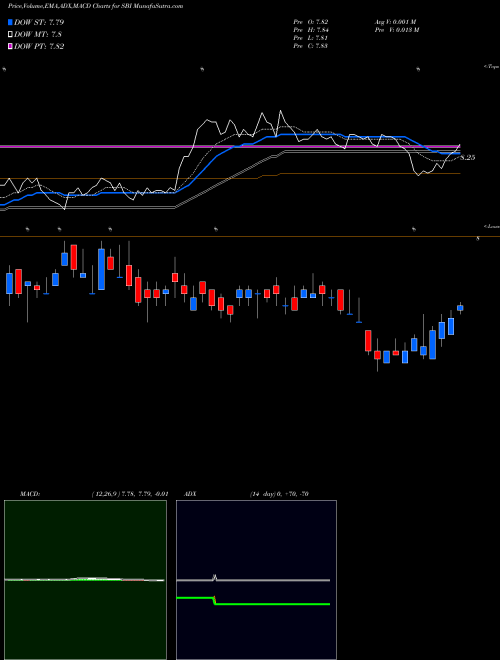This screenshot has height=660, width=500.
Task: Select the 'DOW ST: 7.79' legend label
Action: (39, 22)
